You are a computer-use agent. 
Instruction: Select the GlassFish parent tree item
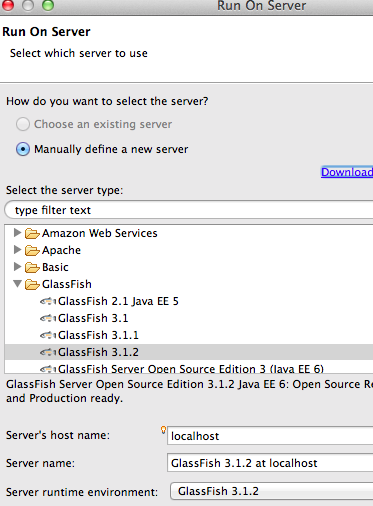pos(67,284)
